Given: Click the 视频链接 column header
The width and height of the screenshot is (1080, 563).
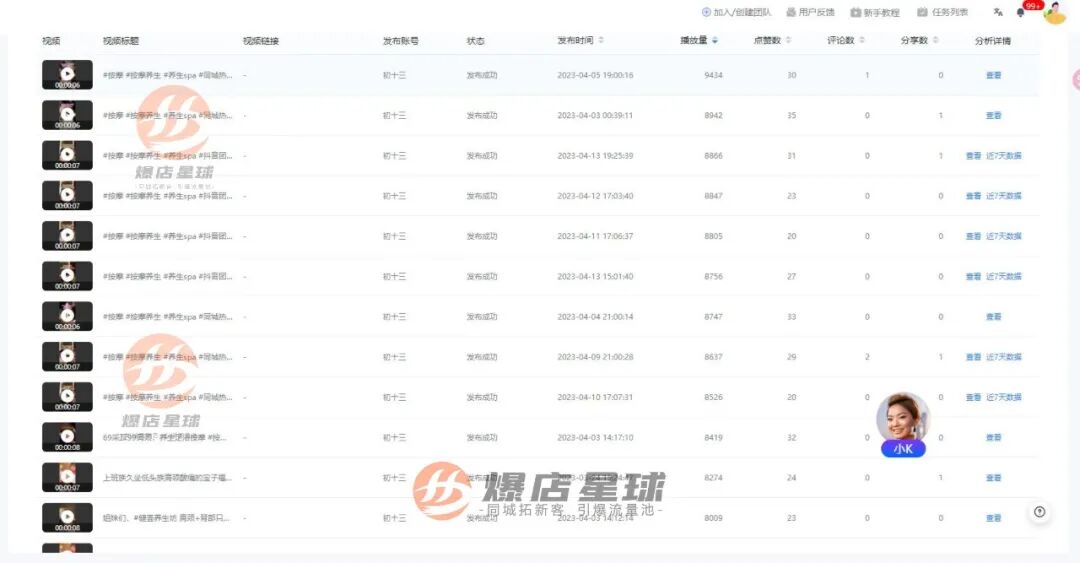Looking at the screenshot, I should coord(261,41).
